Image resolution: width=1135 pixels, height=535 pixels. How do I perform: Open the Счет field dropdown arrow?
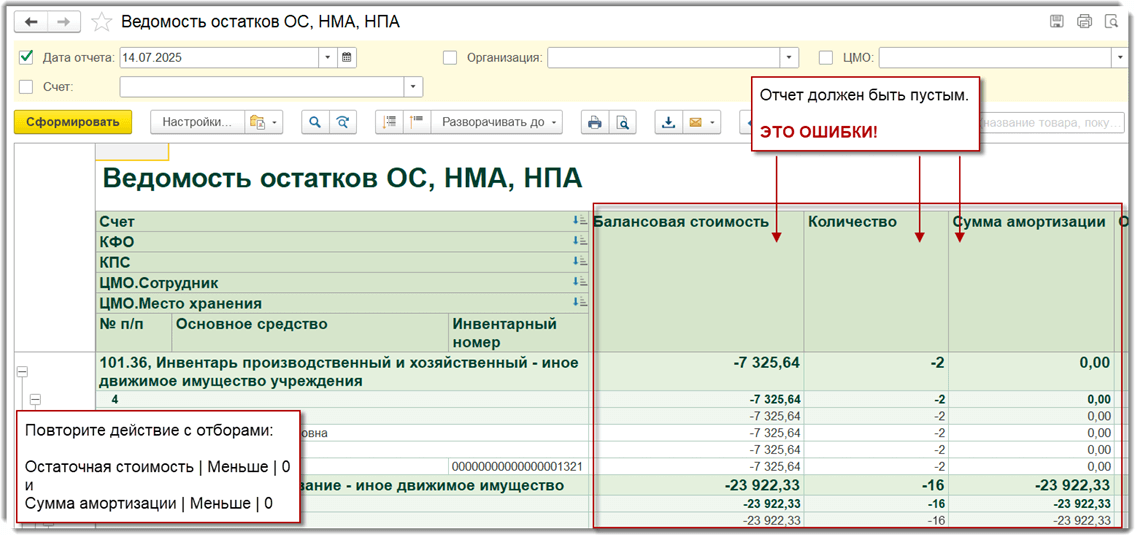(412, 87)
